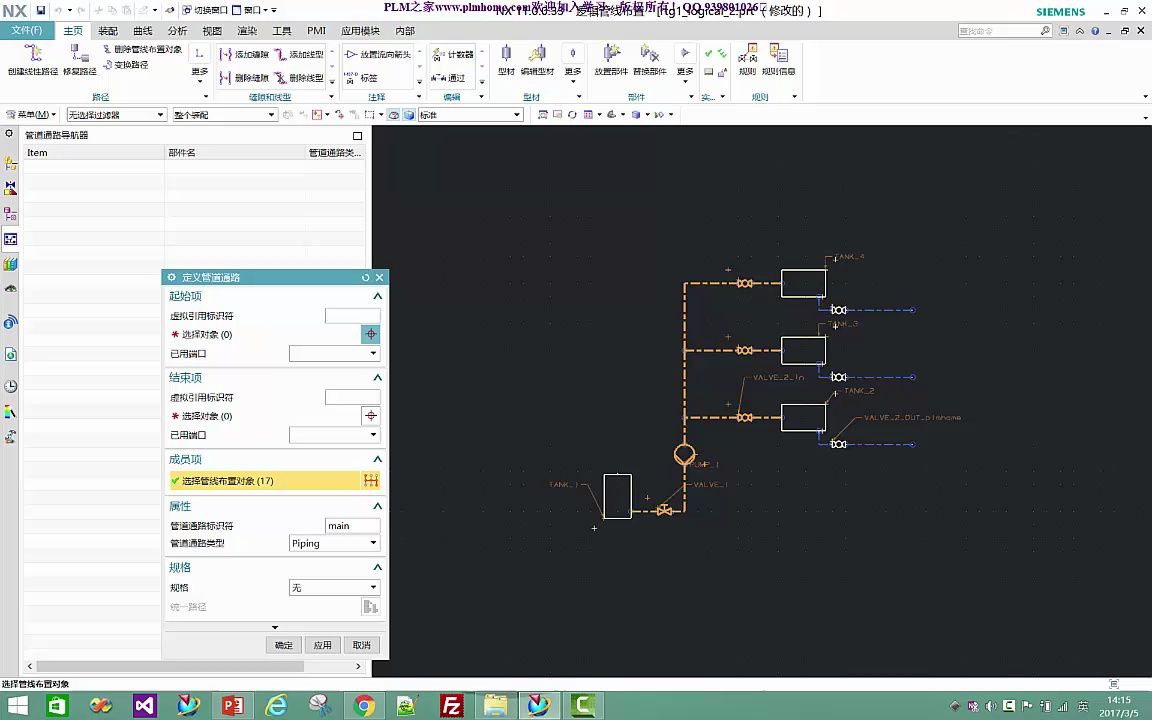Switch to the 装配 ribbon tab
The width and height of the screenshot is (1152, 720).
pyautogui.click(x=107, y=31)
